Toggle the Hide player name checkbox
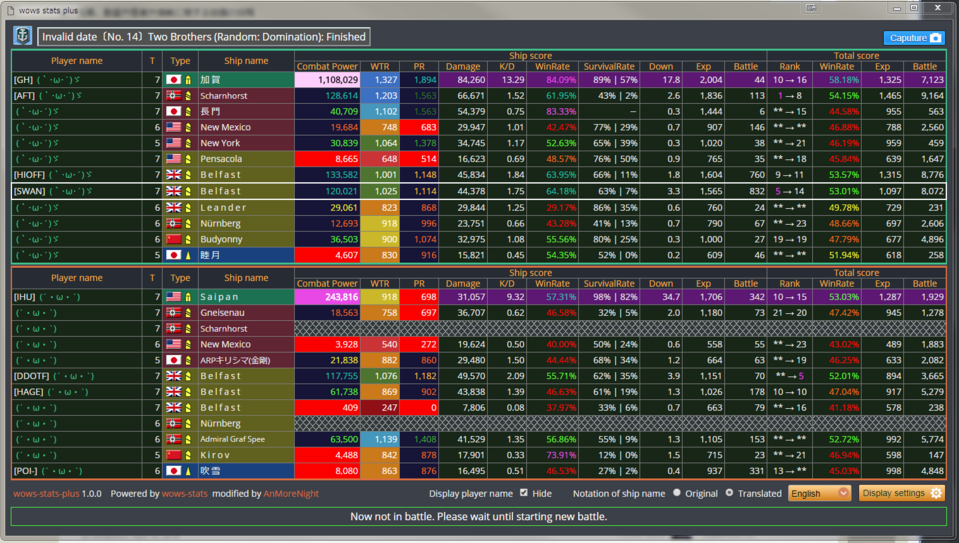Screen dimensions: 959x543 point(524,492)
